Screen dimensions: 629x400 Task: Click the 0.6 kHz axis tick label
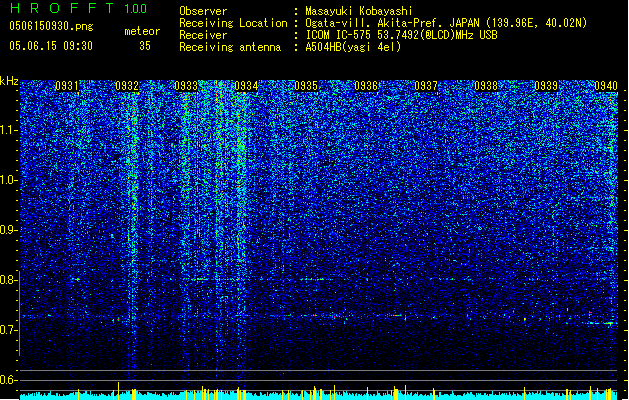9,380
